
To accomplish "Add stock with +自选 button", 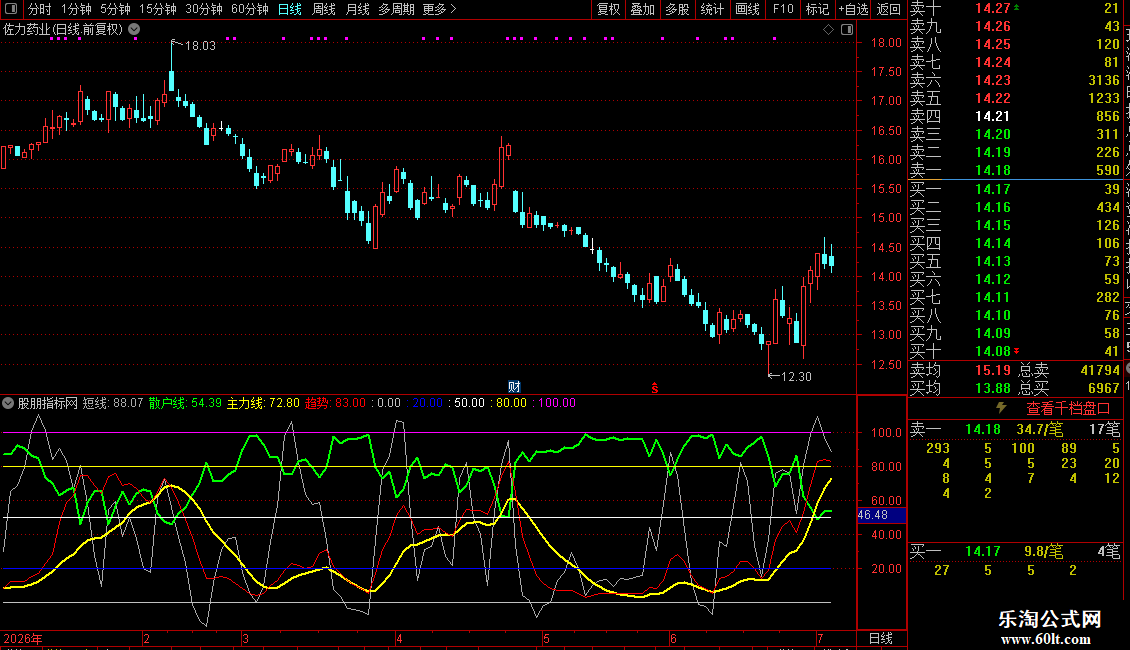I will pyautogui.click(x=853, y=9).
